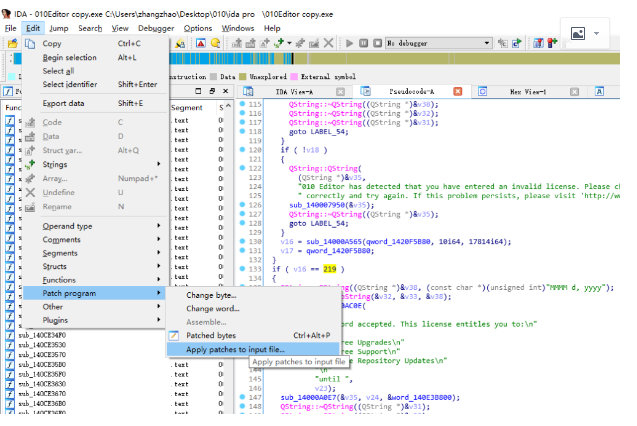This screenshot has width=637, height=426.
Task: Click the Functions panel restore icon
Action: pos(212,91)
